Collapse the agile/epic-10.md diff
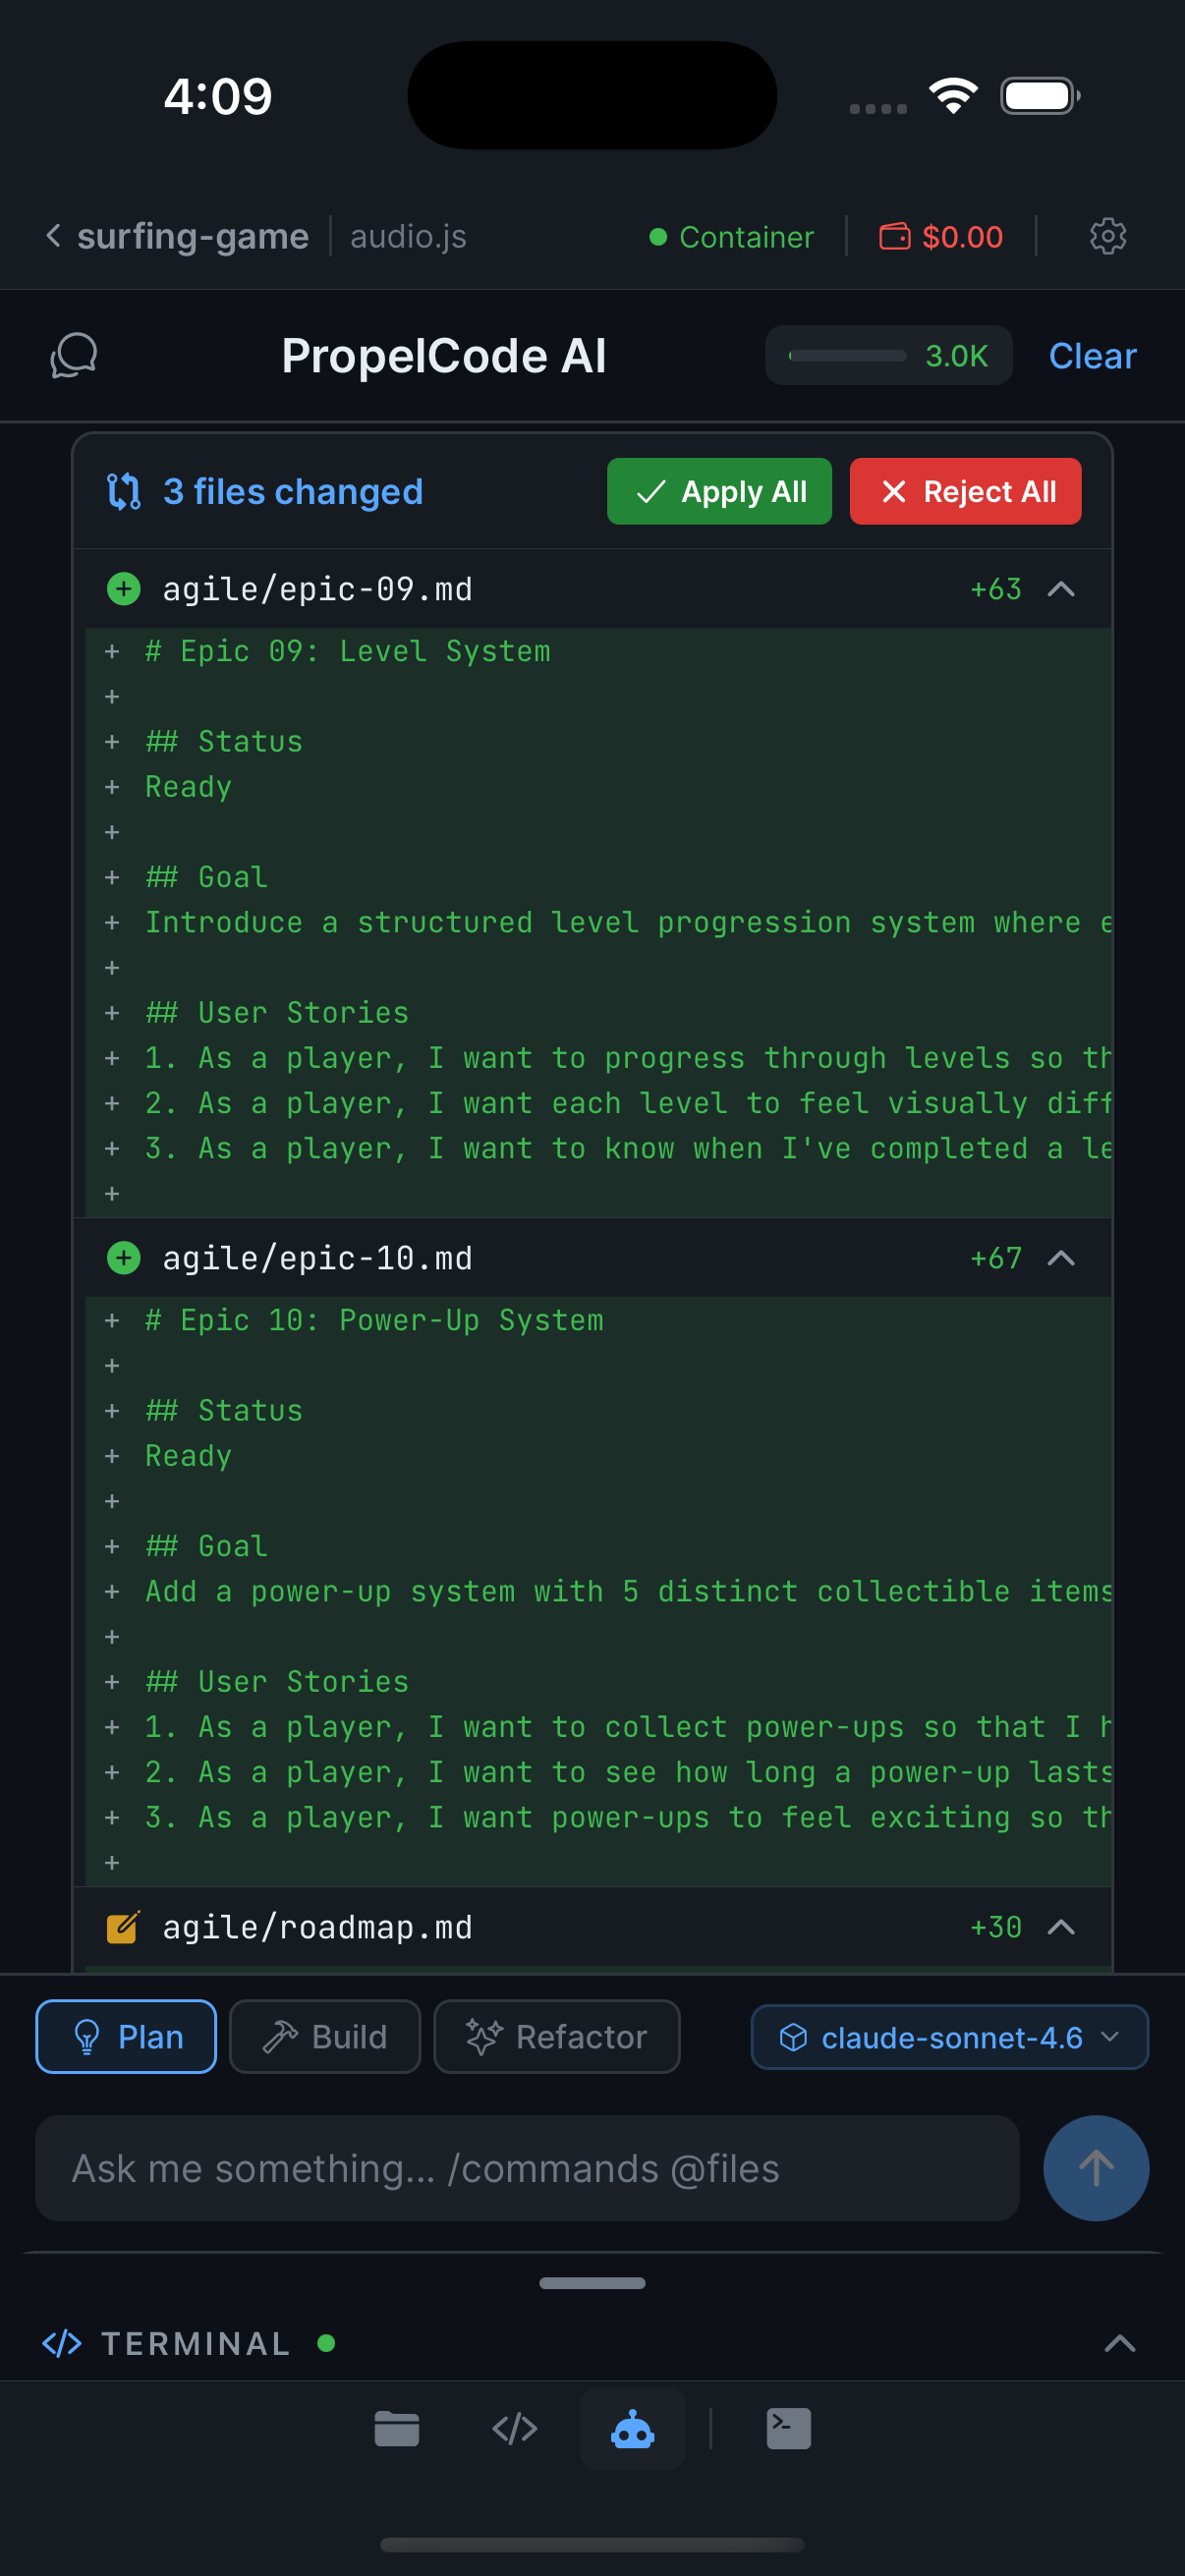This screenshot has width=1185, height=2576. click(x=1062, y=1258)
